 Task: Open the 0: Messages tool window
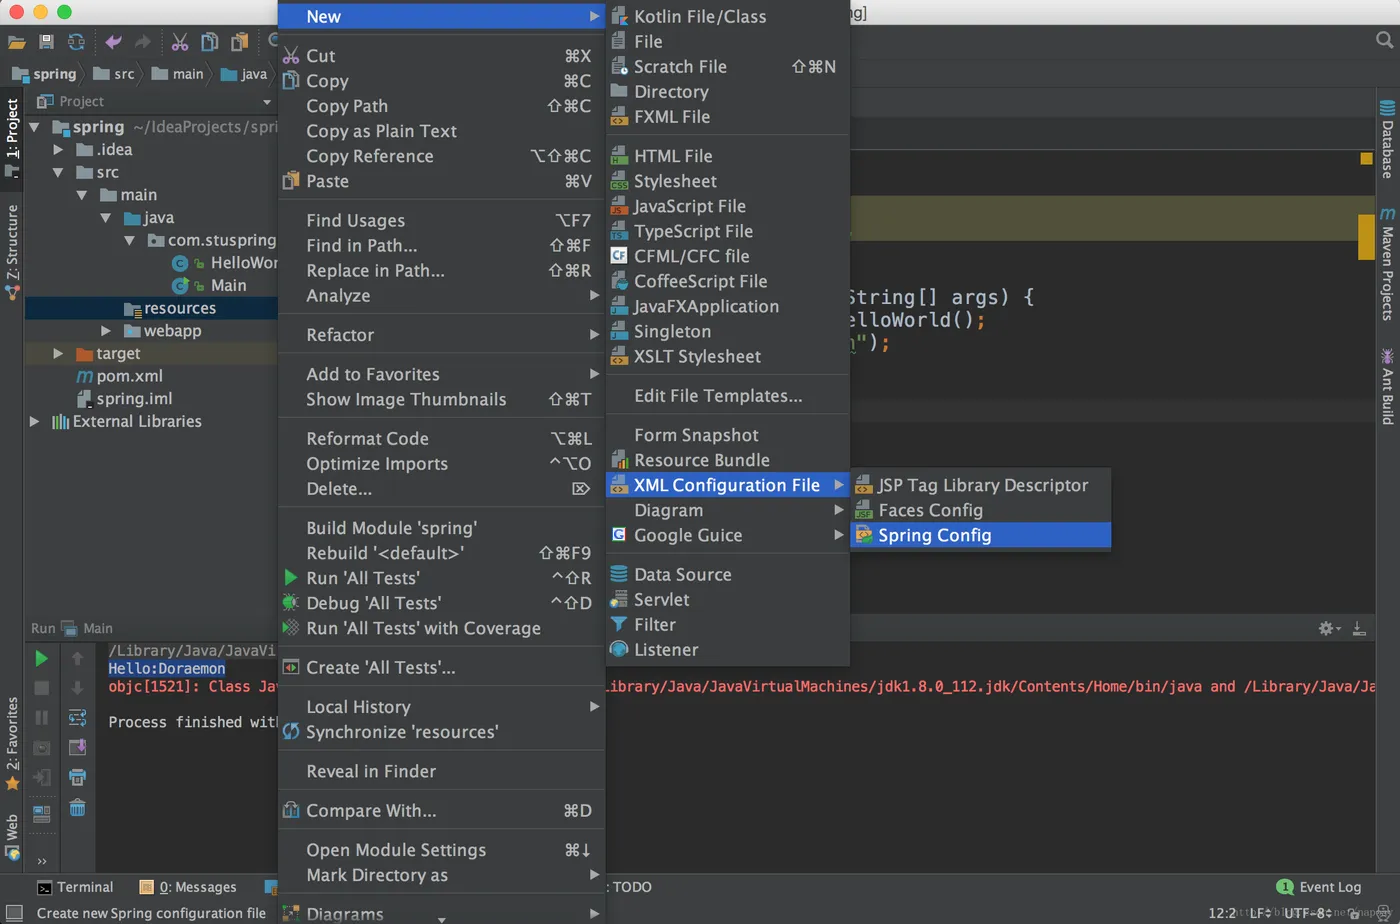tap(188, 887)
